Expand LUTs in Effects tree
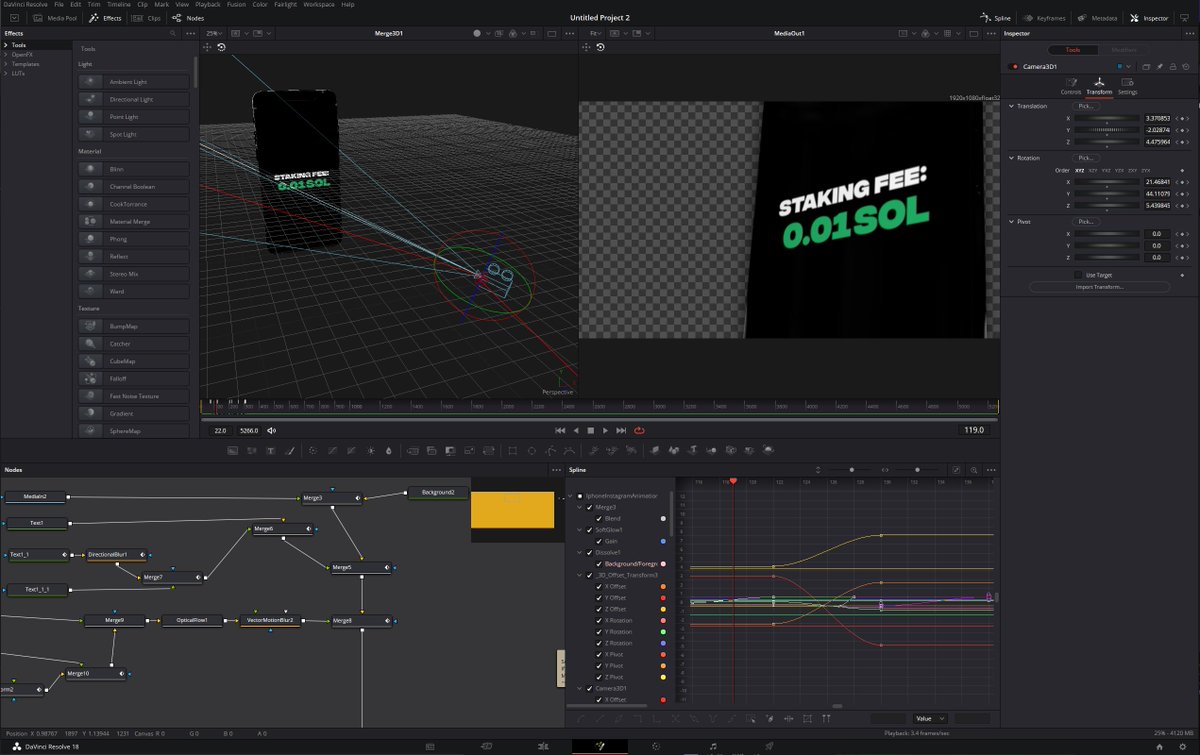 6,74
